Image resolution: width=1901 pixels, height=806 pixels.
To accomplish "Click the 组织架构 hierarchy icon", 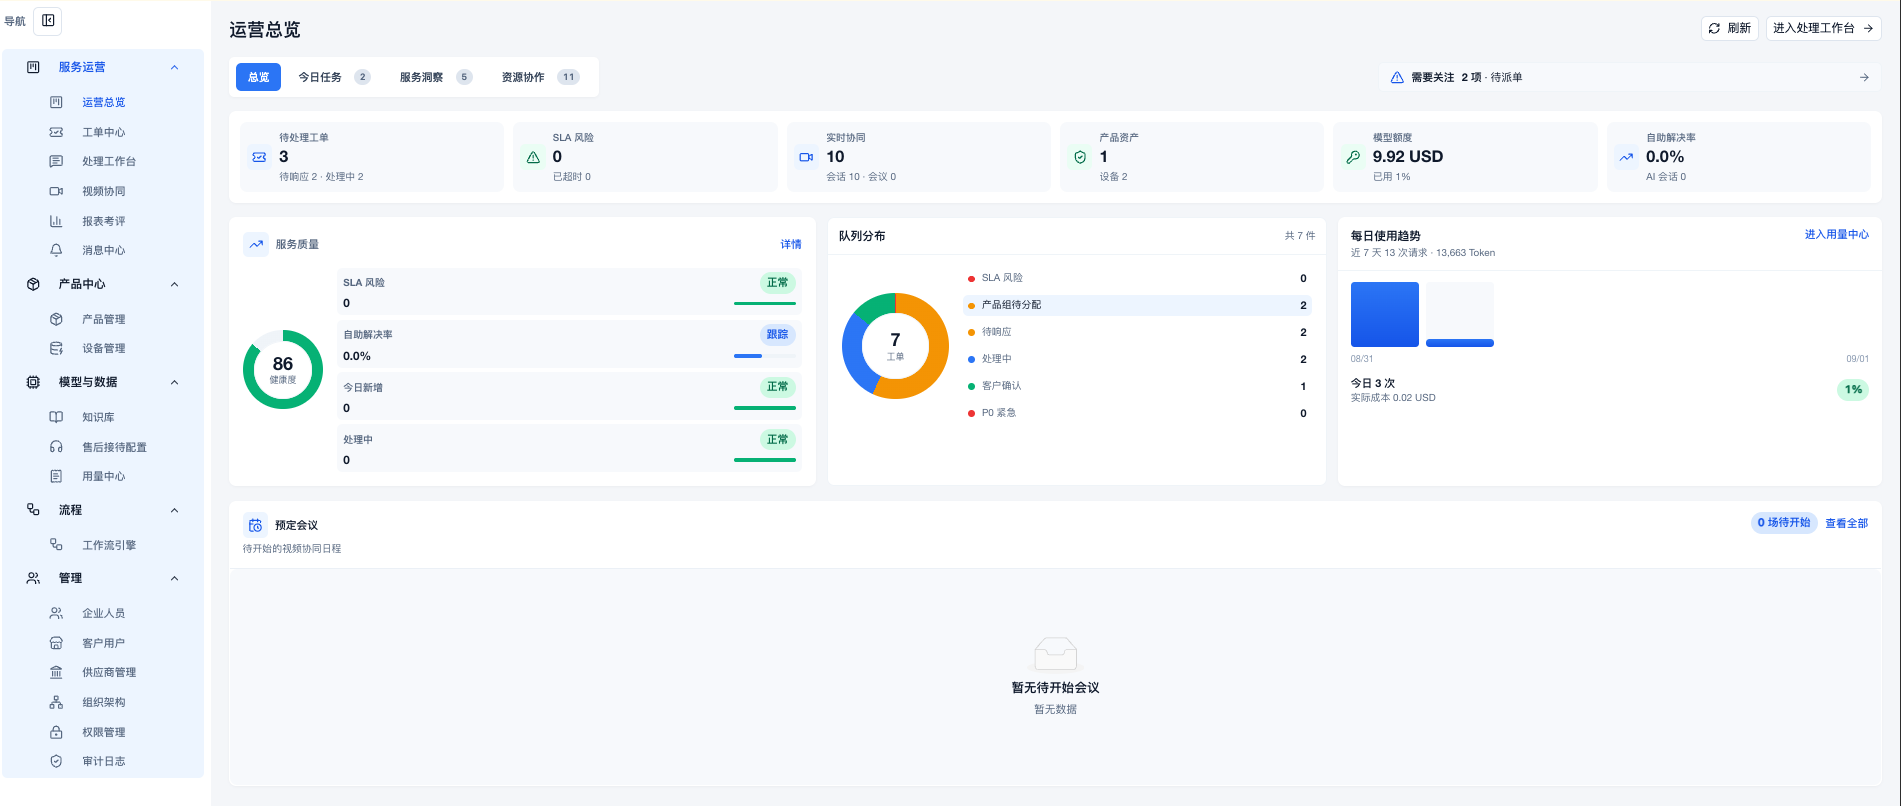I will [56, 702].
